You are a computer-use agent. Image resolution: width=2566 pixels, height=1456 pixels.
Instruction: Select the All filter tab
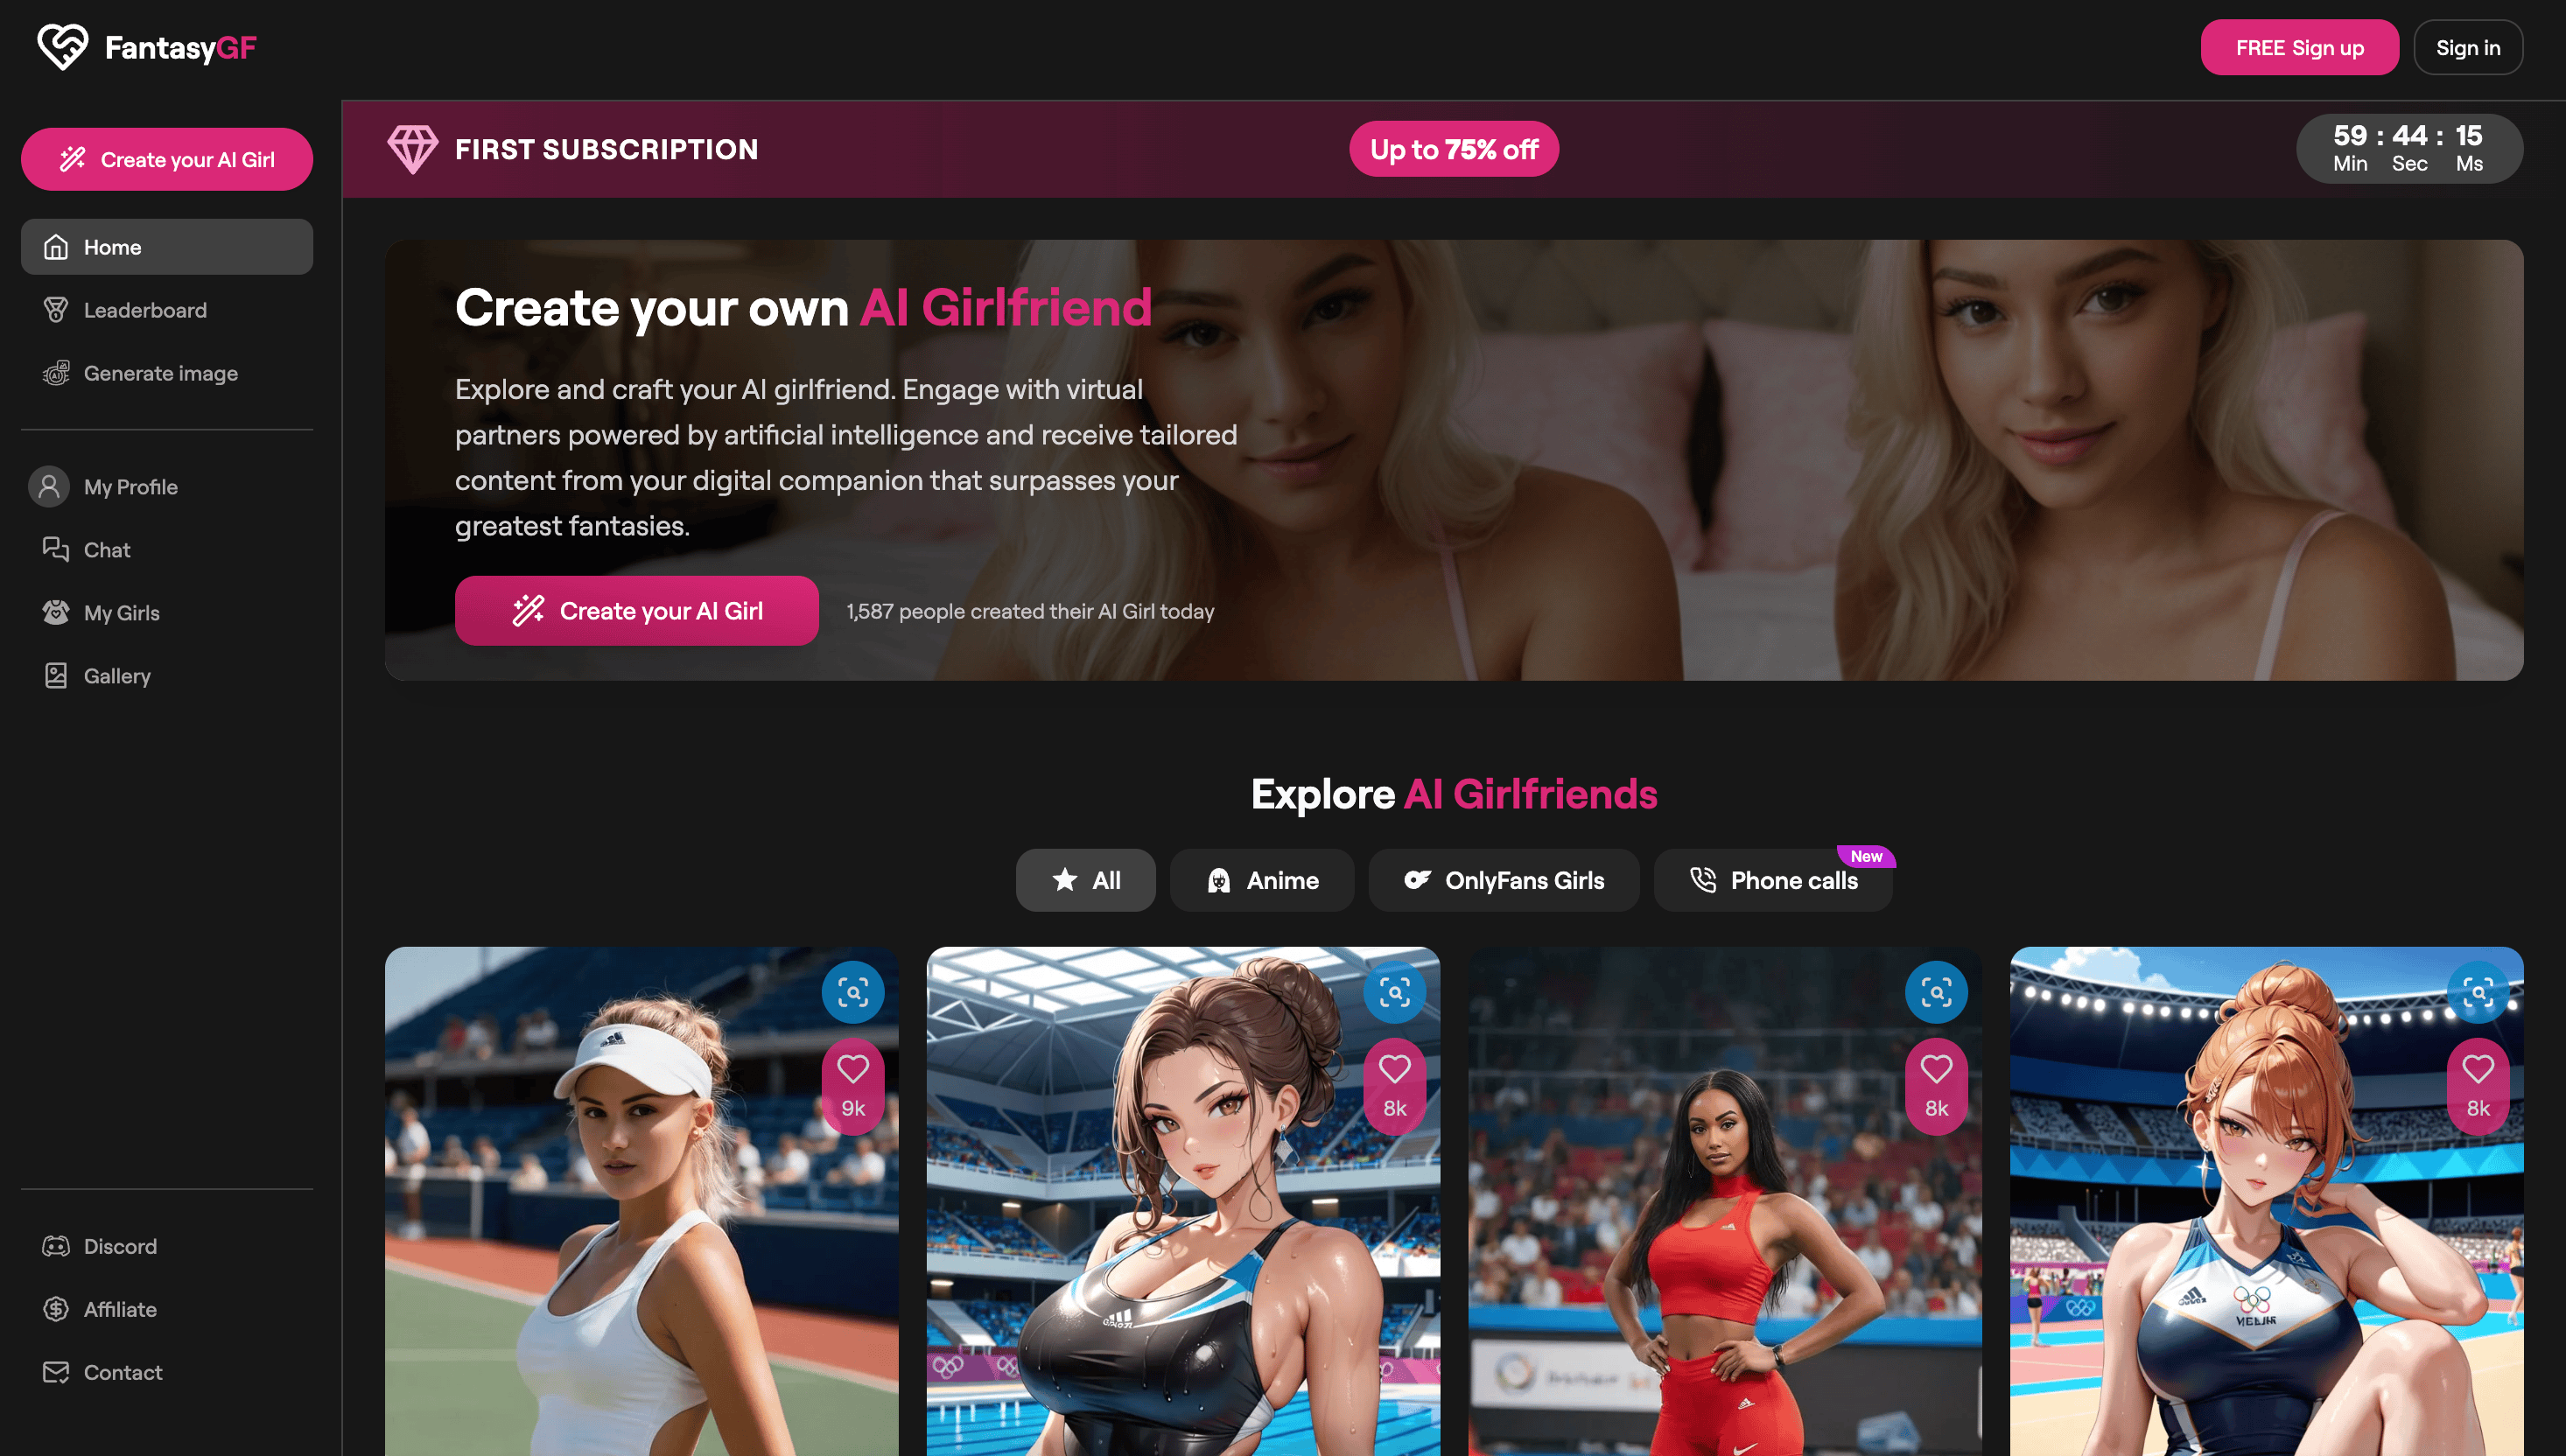click(x=1085, y=879)
